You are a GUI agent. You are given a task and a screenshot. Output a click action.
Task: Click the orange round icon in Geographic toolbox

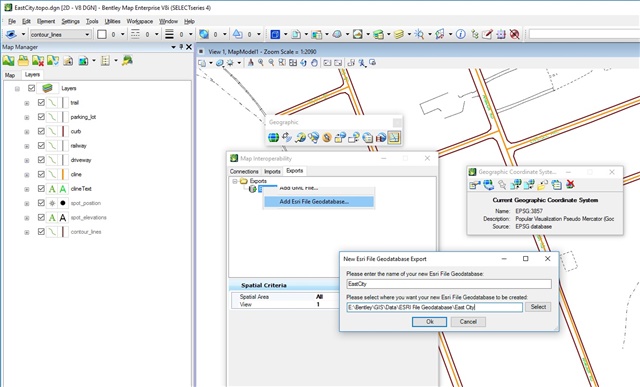(x=327, y=138)
